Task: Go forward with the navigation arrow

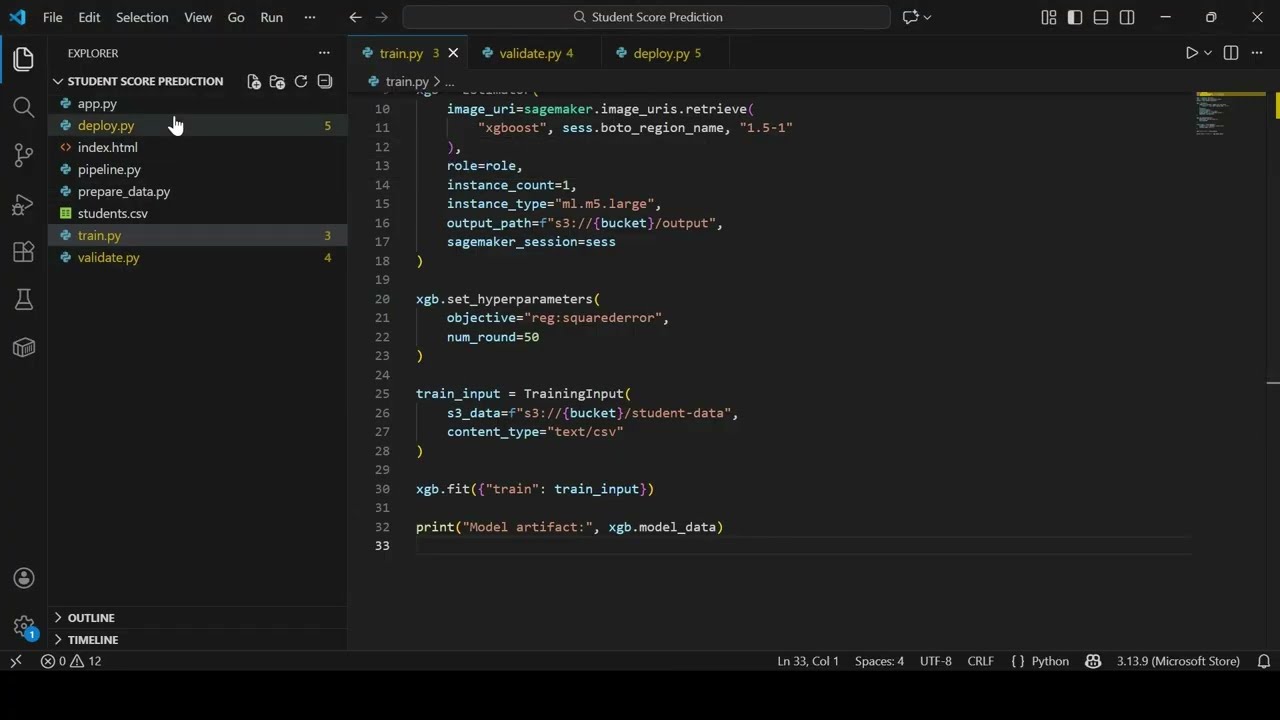Action: click(x=382, y=17)
